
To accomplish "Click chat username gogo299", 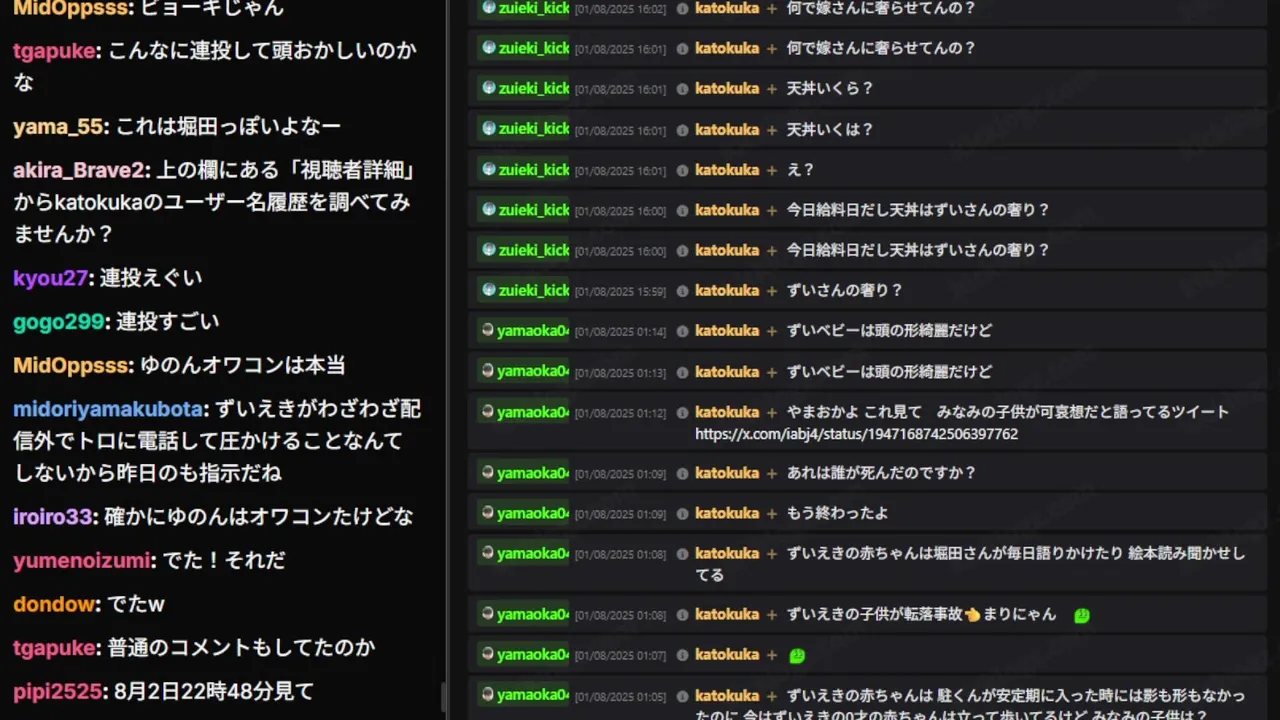I will (x=59, y=322).
